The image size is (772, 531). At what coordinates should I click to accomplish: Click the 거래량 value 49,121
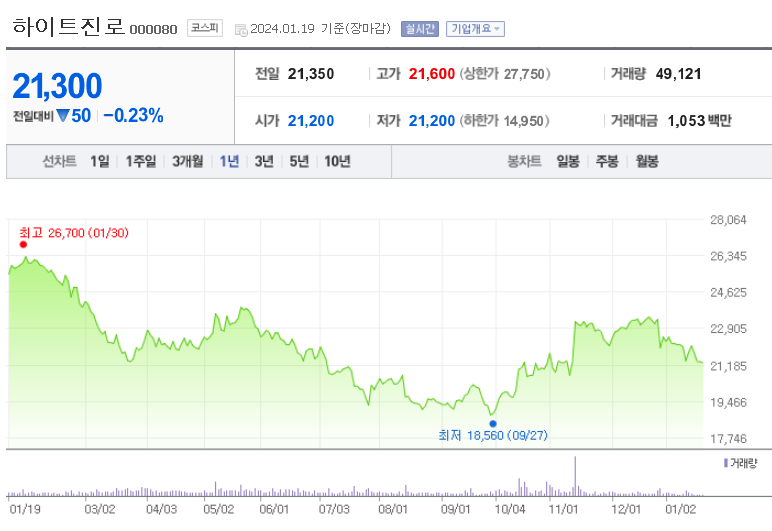pos(678,74)
